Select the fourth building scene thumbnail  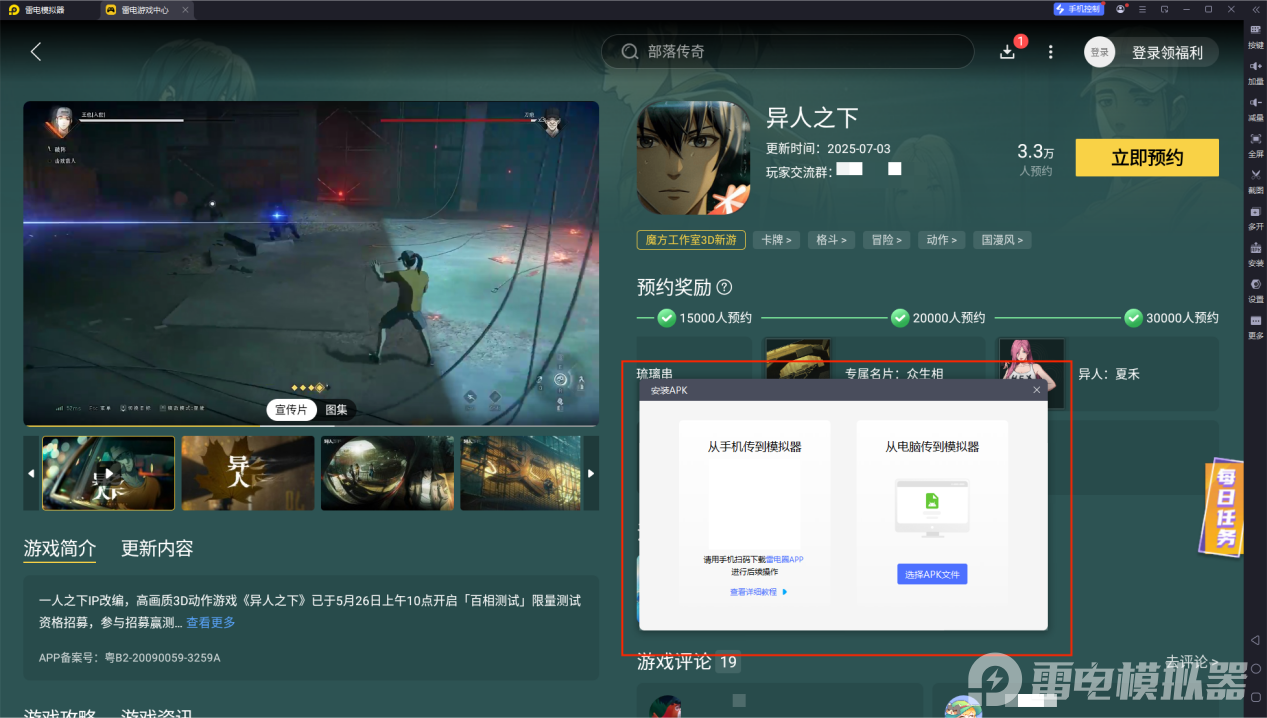(522, 473)
